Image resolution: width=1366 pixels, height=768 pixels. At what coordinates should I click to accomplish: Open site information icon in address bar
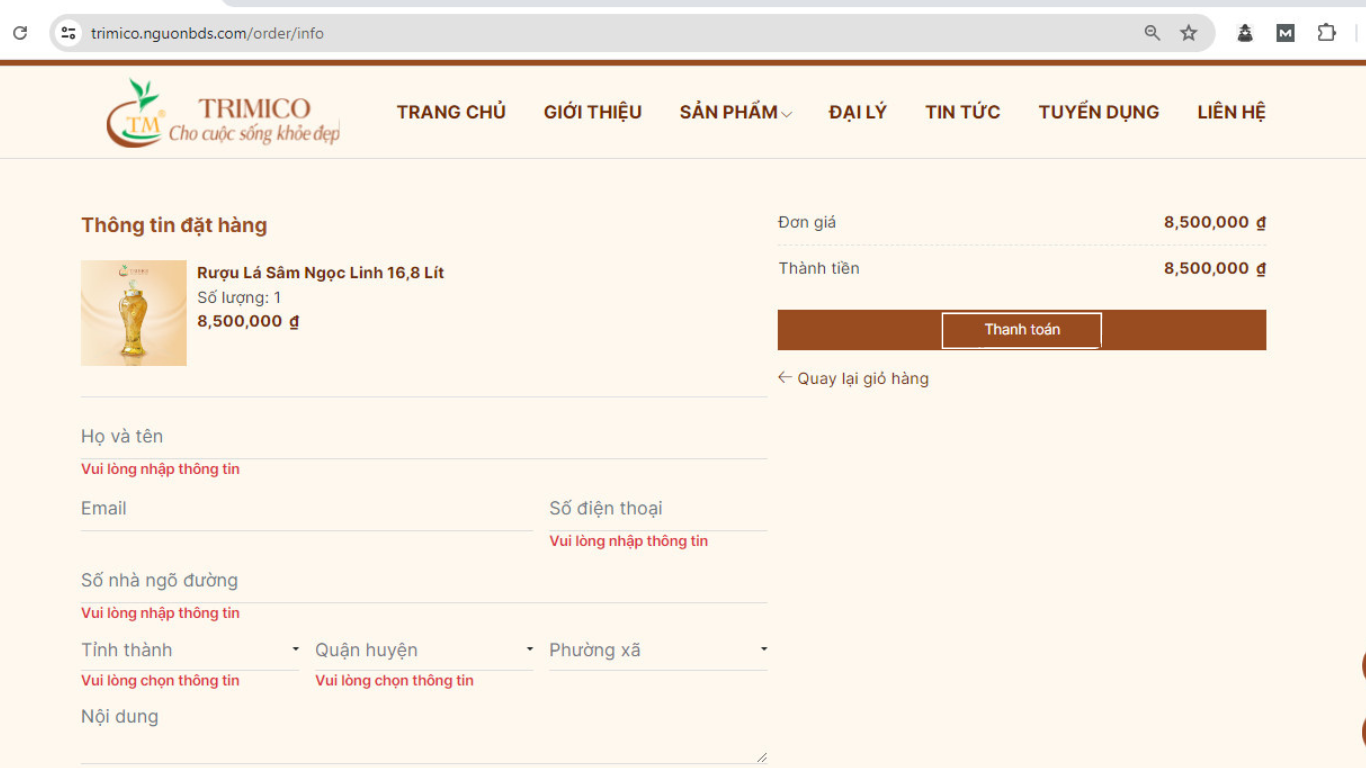point(68,33)
